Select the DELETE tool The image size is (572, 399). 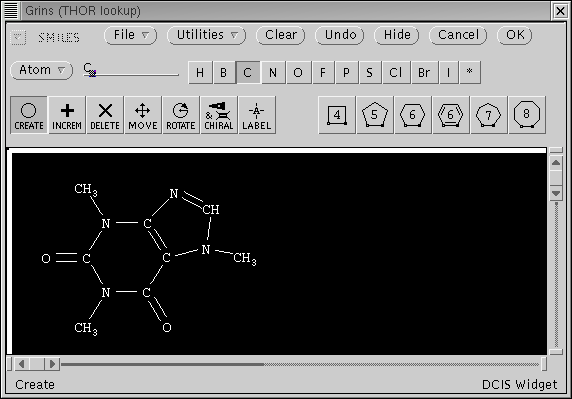[x=105, y=115]
